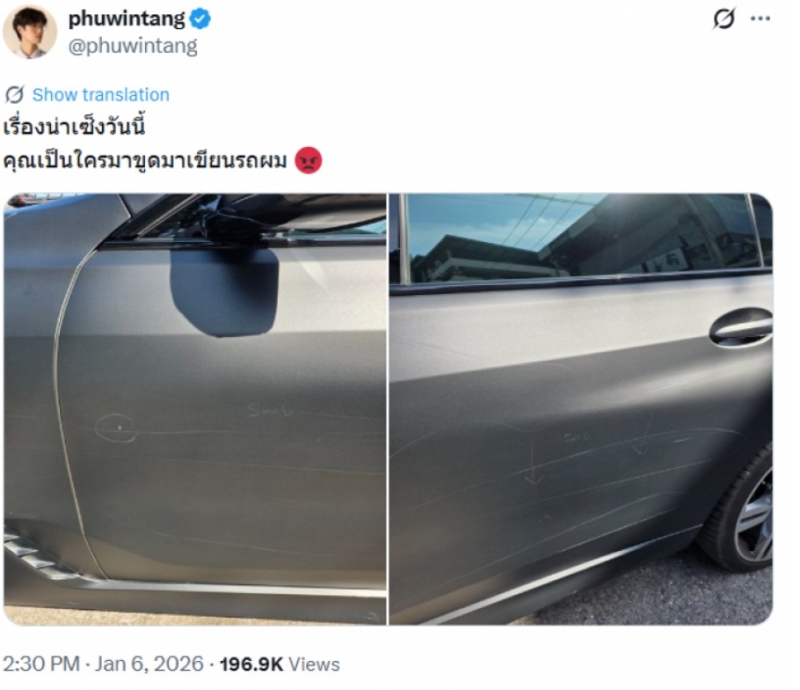Open the @phuwintang handle link
This screenshot has height=690, width=800.
click(x=133, y=46)
